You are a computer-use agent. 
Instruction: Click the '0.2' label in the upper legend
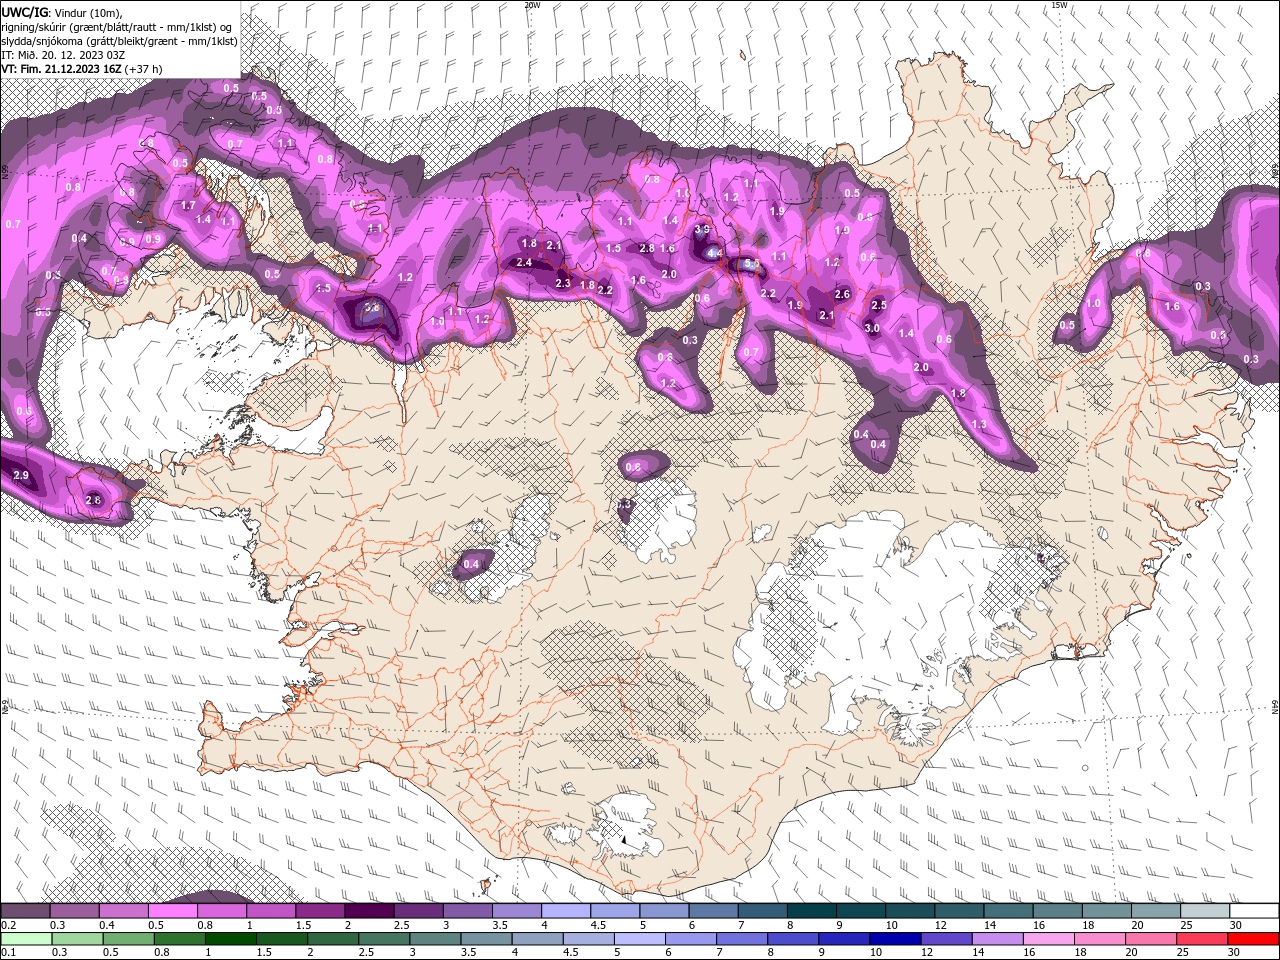[8, 925]
